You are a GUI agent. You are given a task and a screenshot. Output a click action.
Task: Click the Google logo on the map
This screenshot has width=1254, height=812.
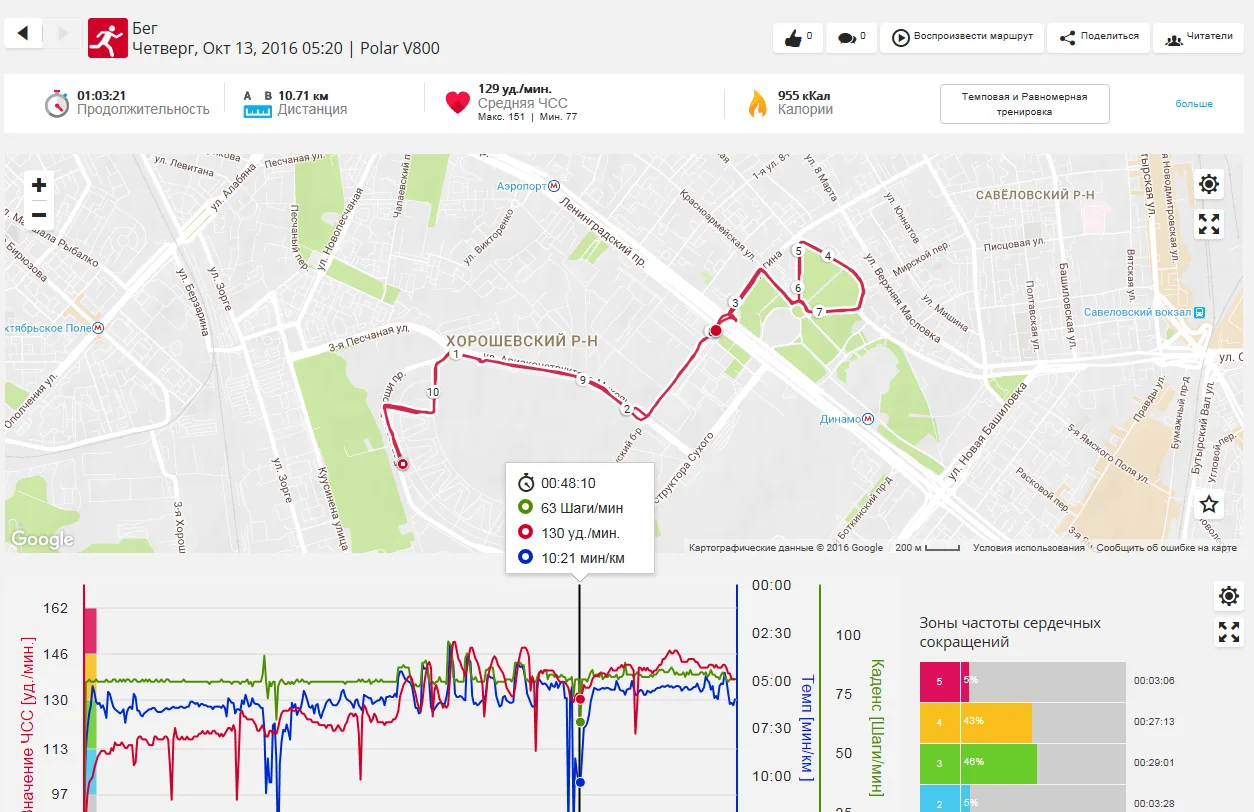42,540
